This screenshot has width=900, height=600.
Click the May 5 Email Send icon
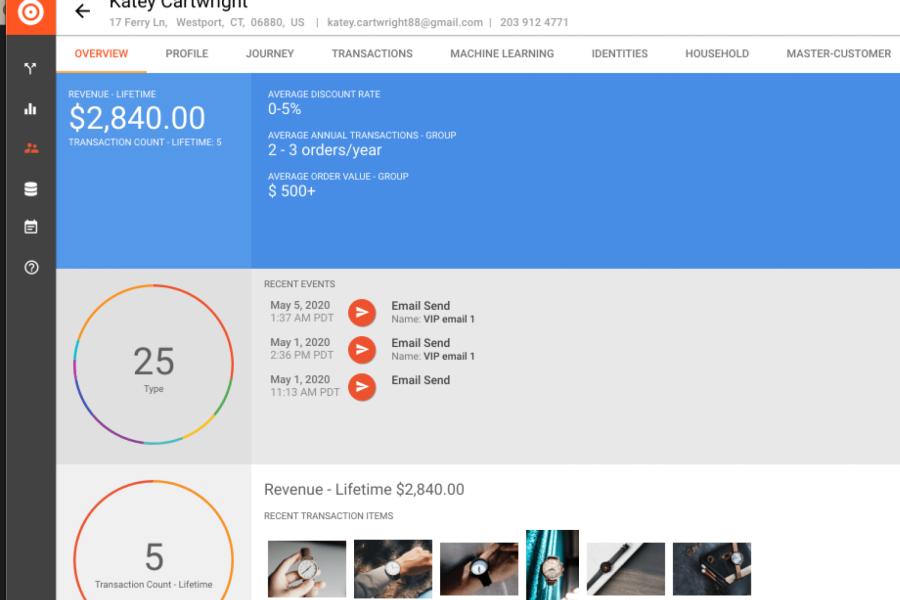362,313
